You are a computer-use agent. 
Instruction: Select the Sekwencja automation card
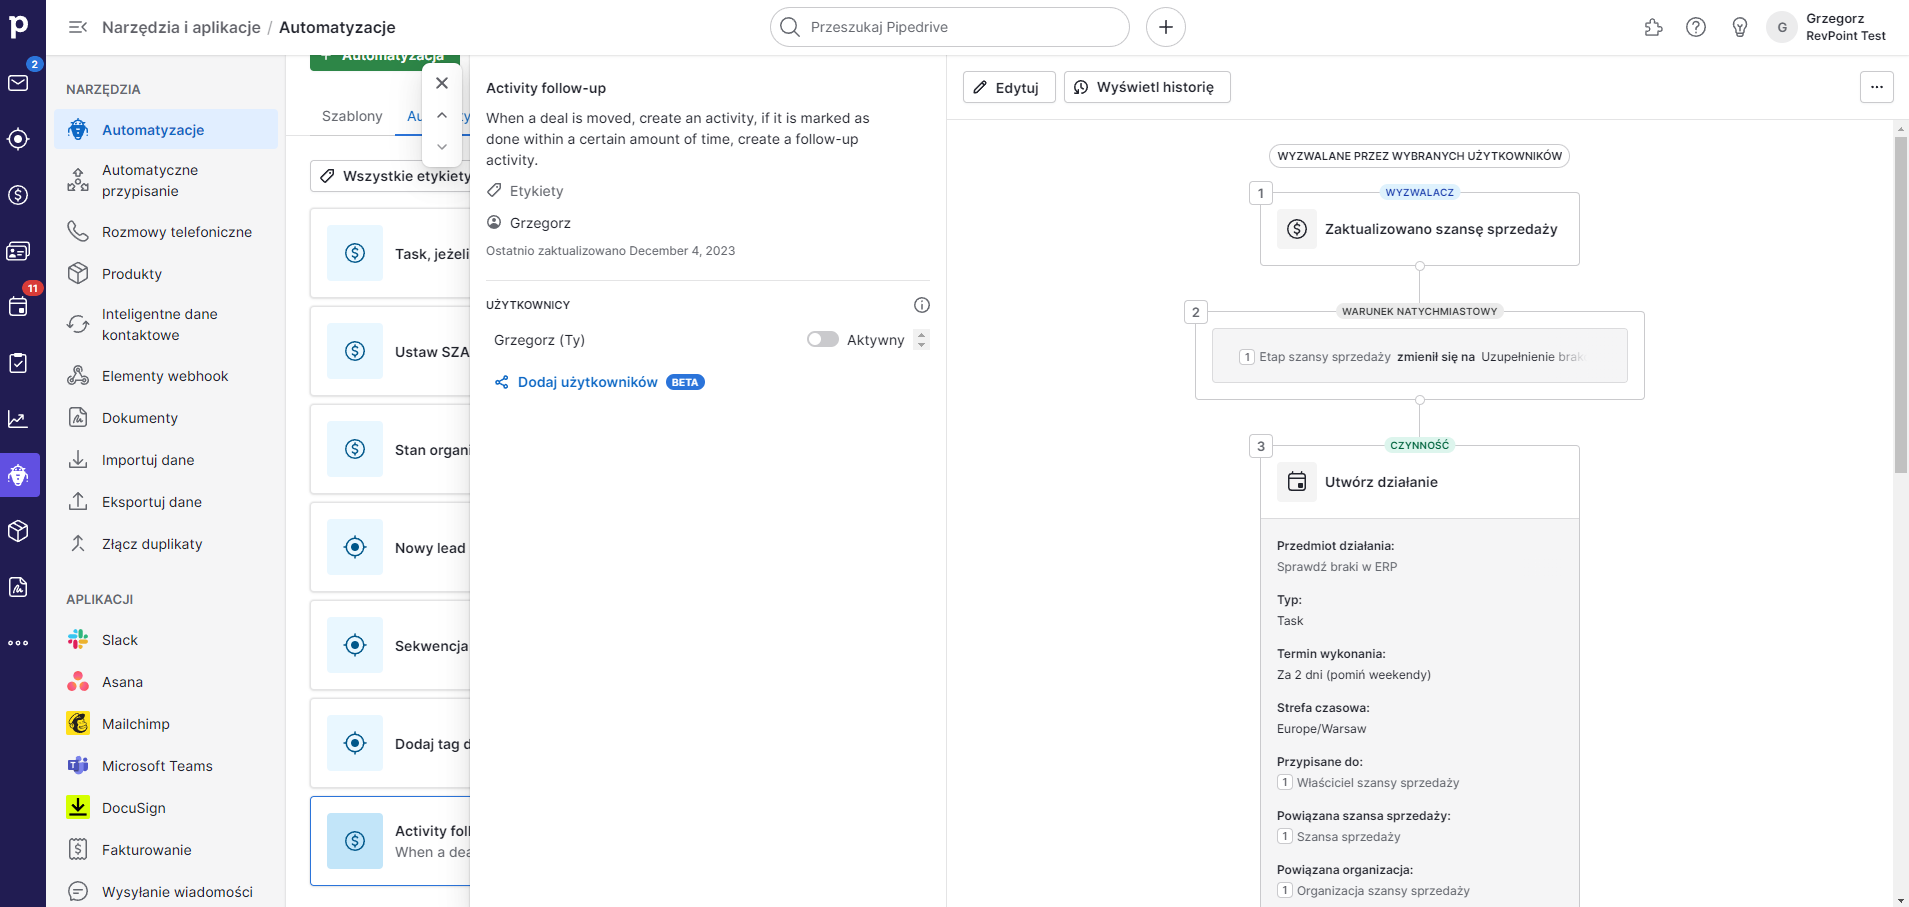tap(390, 645)
